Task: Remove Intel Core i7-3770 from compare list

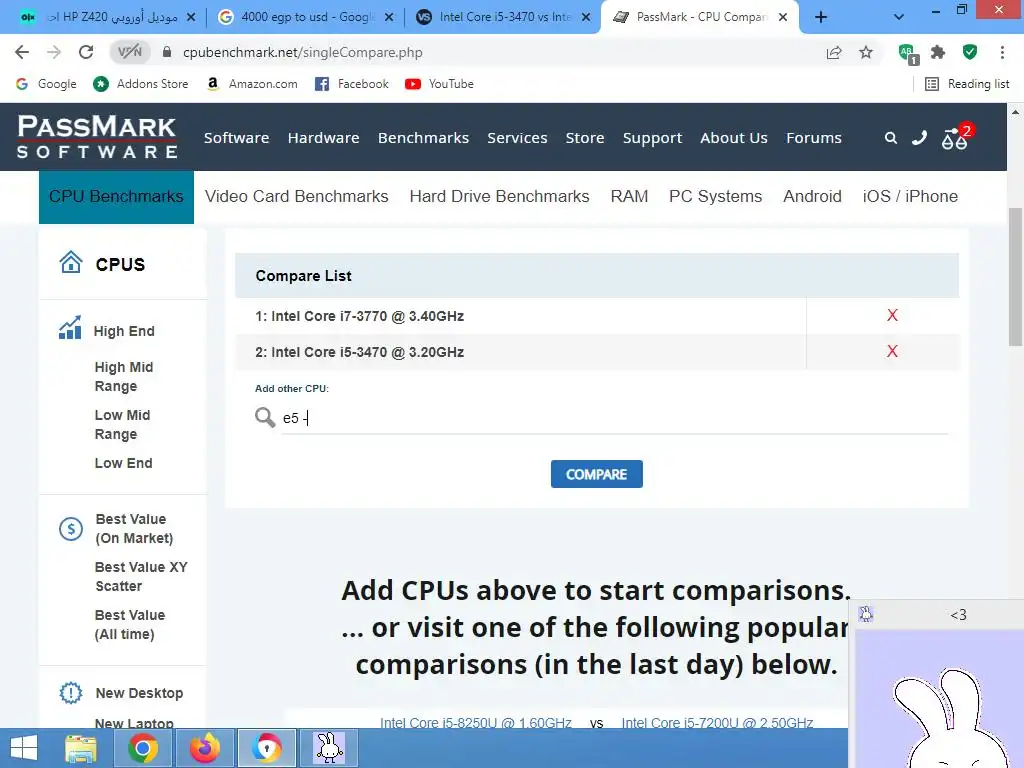Action: pos(892,315)
